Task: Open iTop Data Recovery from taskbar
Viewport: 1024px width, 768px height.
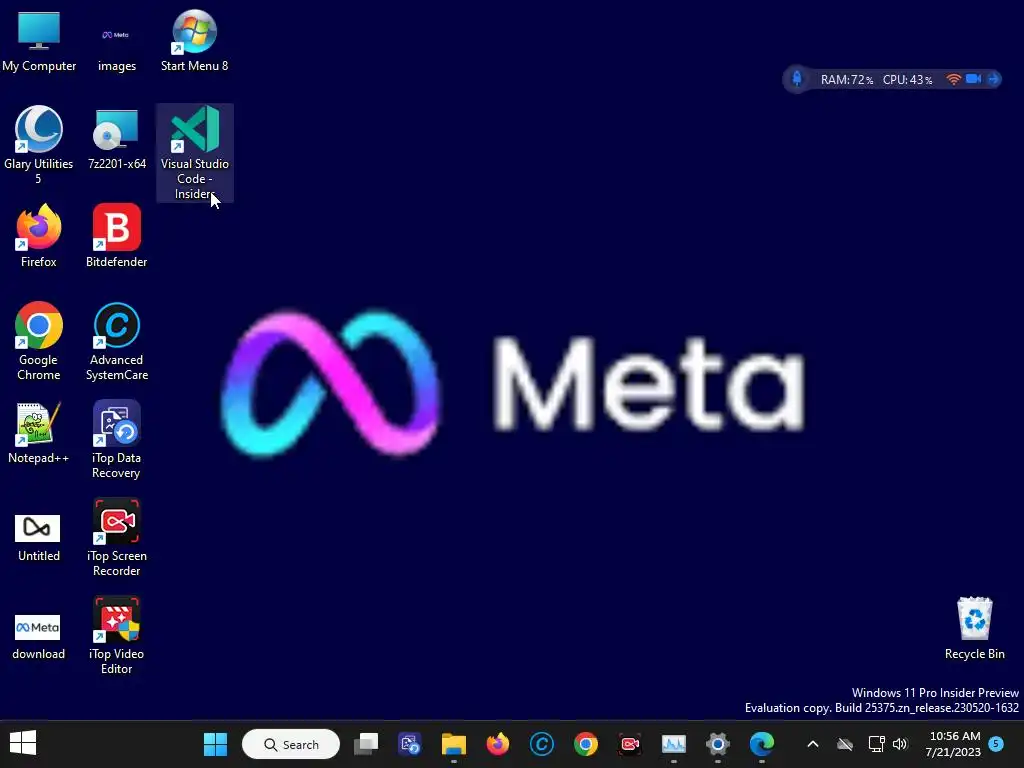Action: (x=409, y=744)
